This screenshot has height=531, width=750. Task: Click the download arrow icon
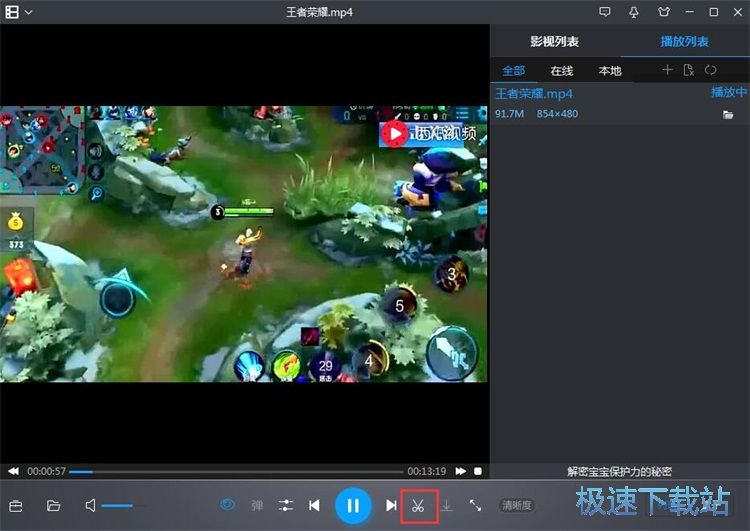click(x=446, y=505)
